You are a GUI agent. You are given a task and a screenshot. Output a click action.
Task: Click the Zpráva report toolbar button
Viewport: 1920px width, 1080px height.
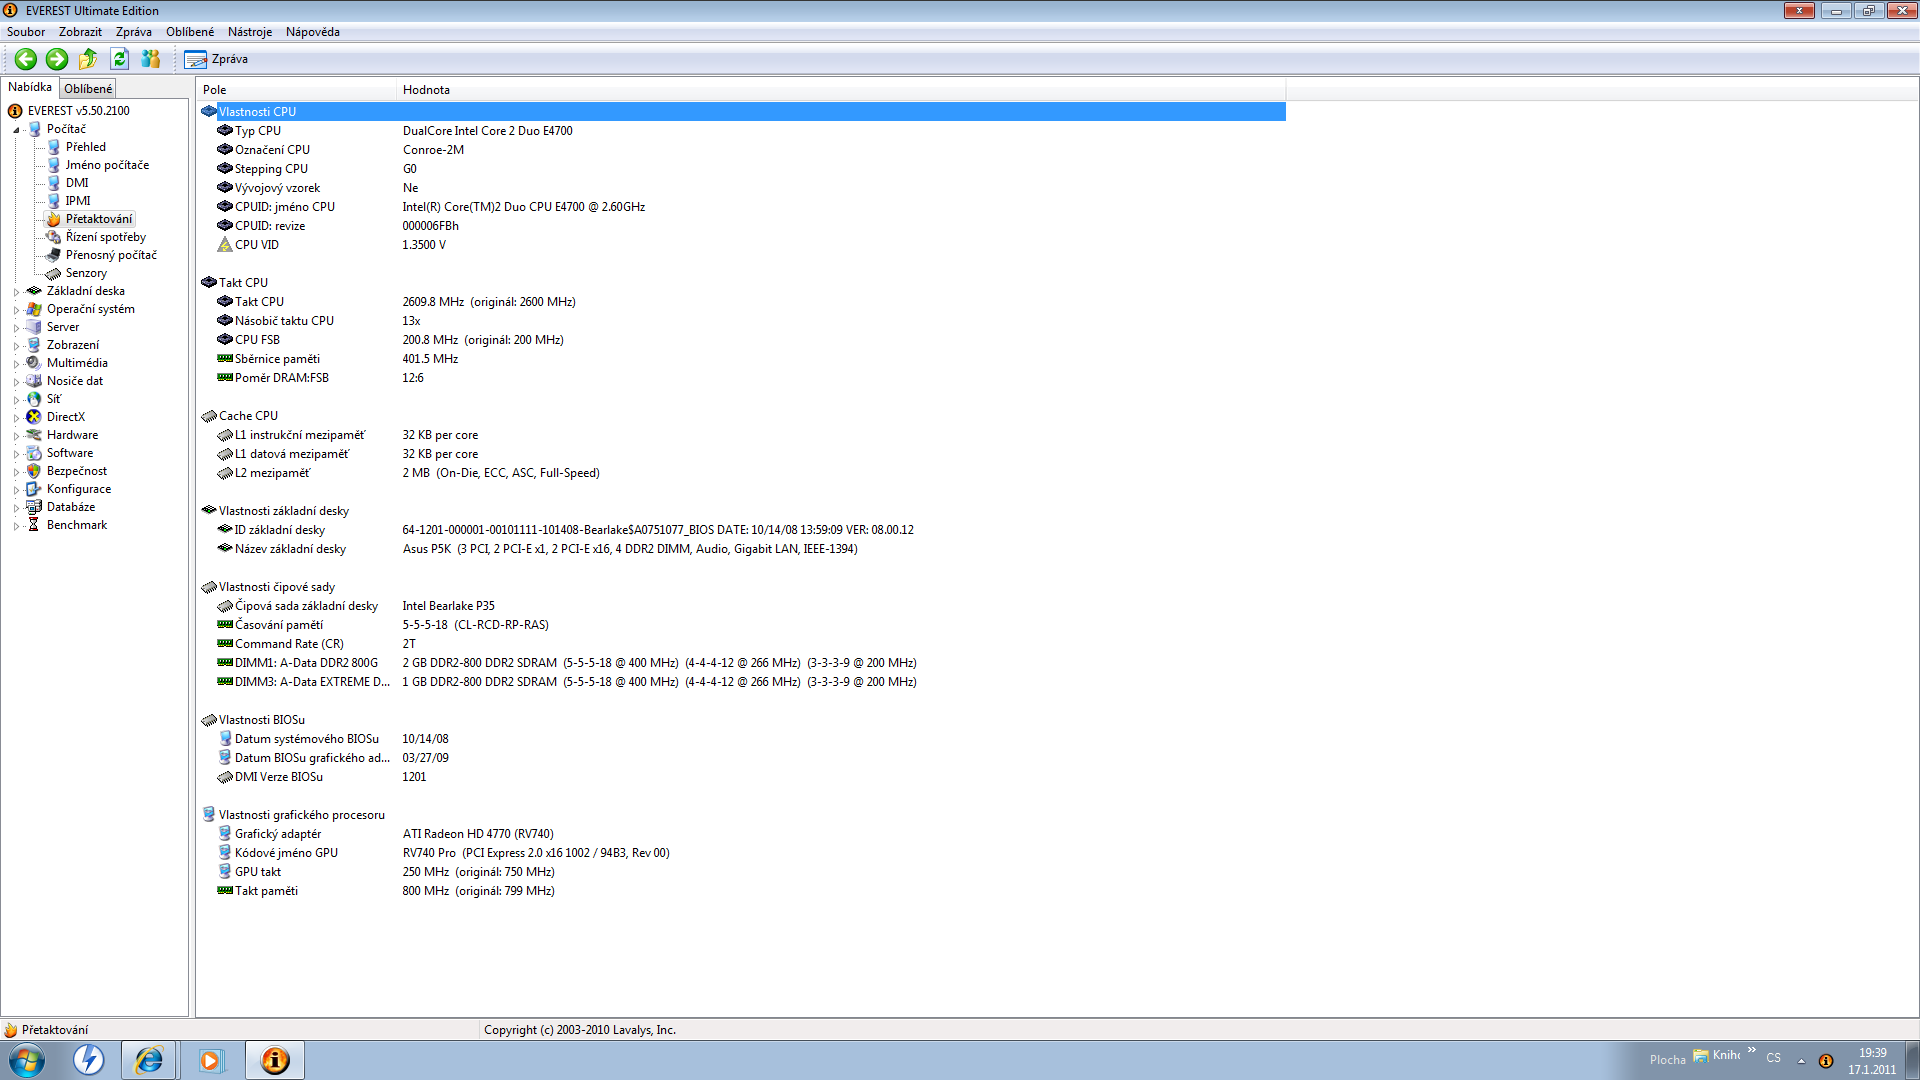[216, 59]
